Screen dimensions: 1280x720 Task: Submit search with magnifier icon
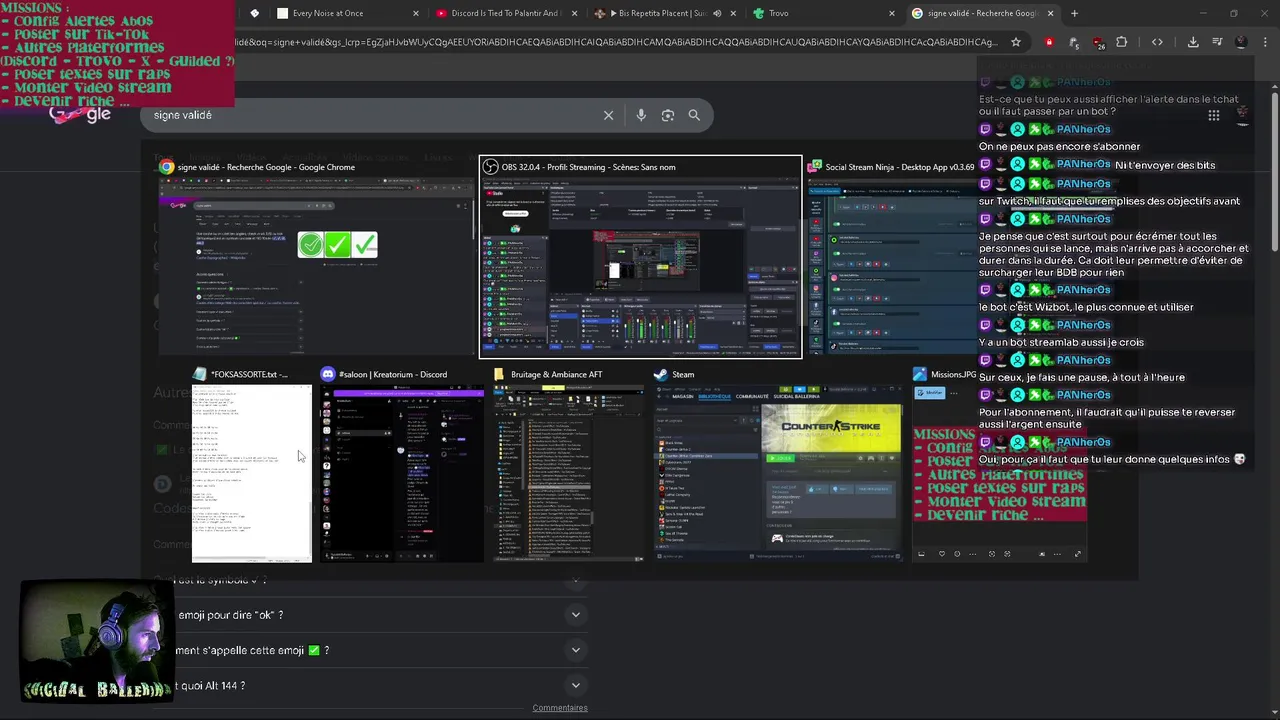coord(694,115)
